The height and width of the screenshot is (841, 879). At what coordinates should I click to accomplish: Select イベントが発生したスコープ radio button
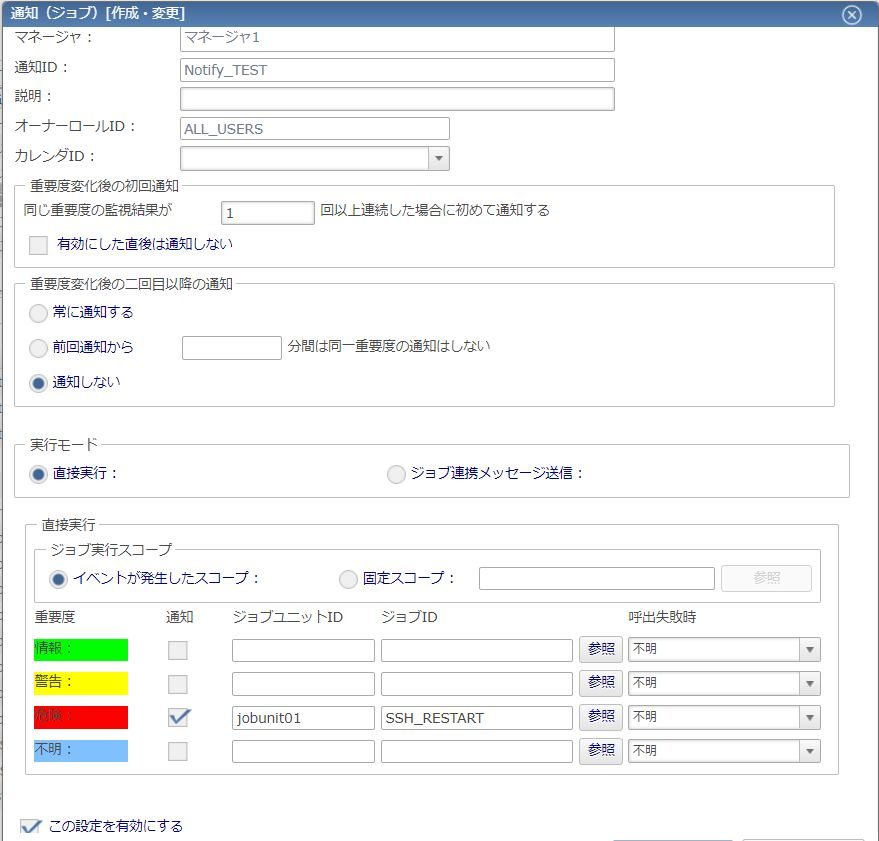click(x=58, y=579)
